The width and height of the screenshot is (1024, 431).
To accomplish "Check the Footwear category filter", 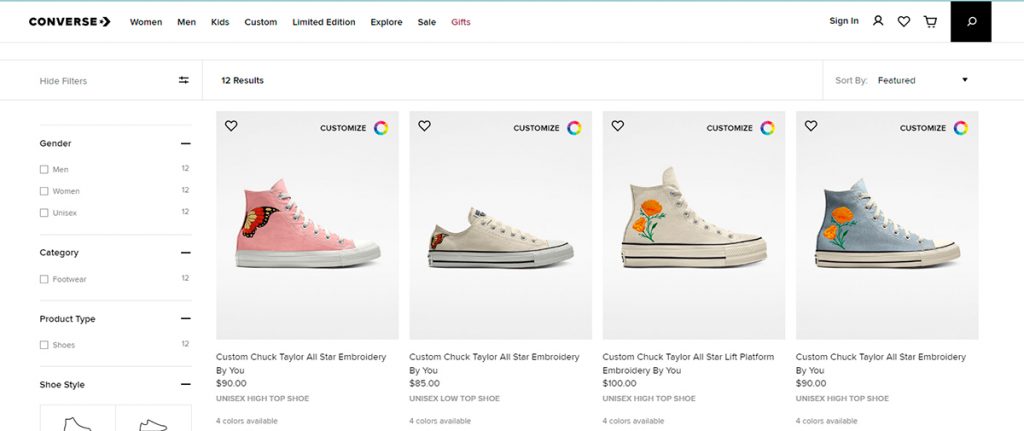I will [x=44, y=279].
